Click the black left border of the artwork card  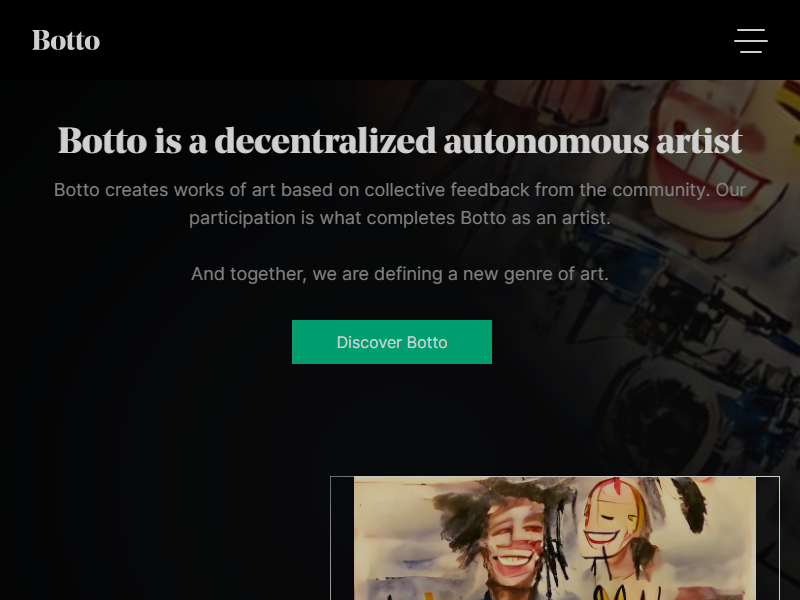tap(342, 538)
